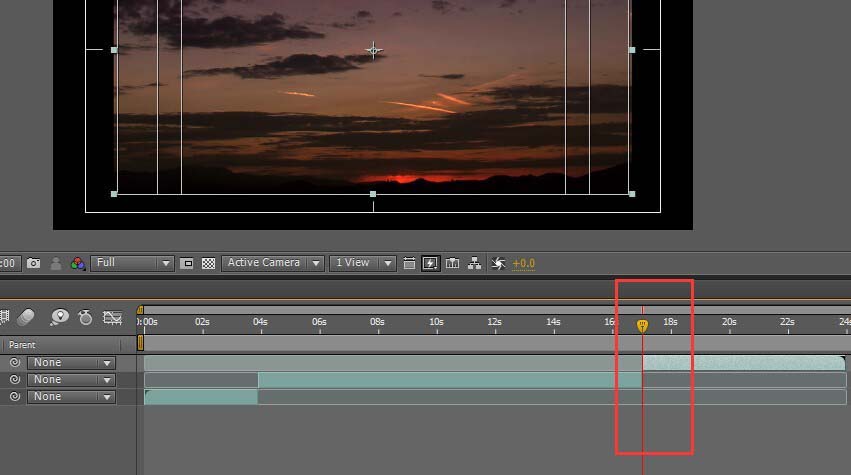Enable Motion Blur switch in timeline
851x475 pixels.
26,317
